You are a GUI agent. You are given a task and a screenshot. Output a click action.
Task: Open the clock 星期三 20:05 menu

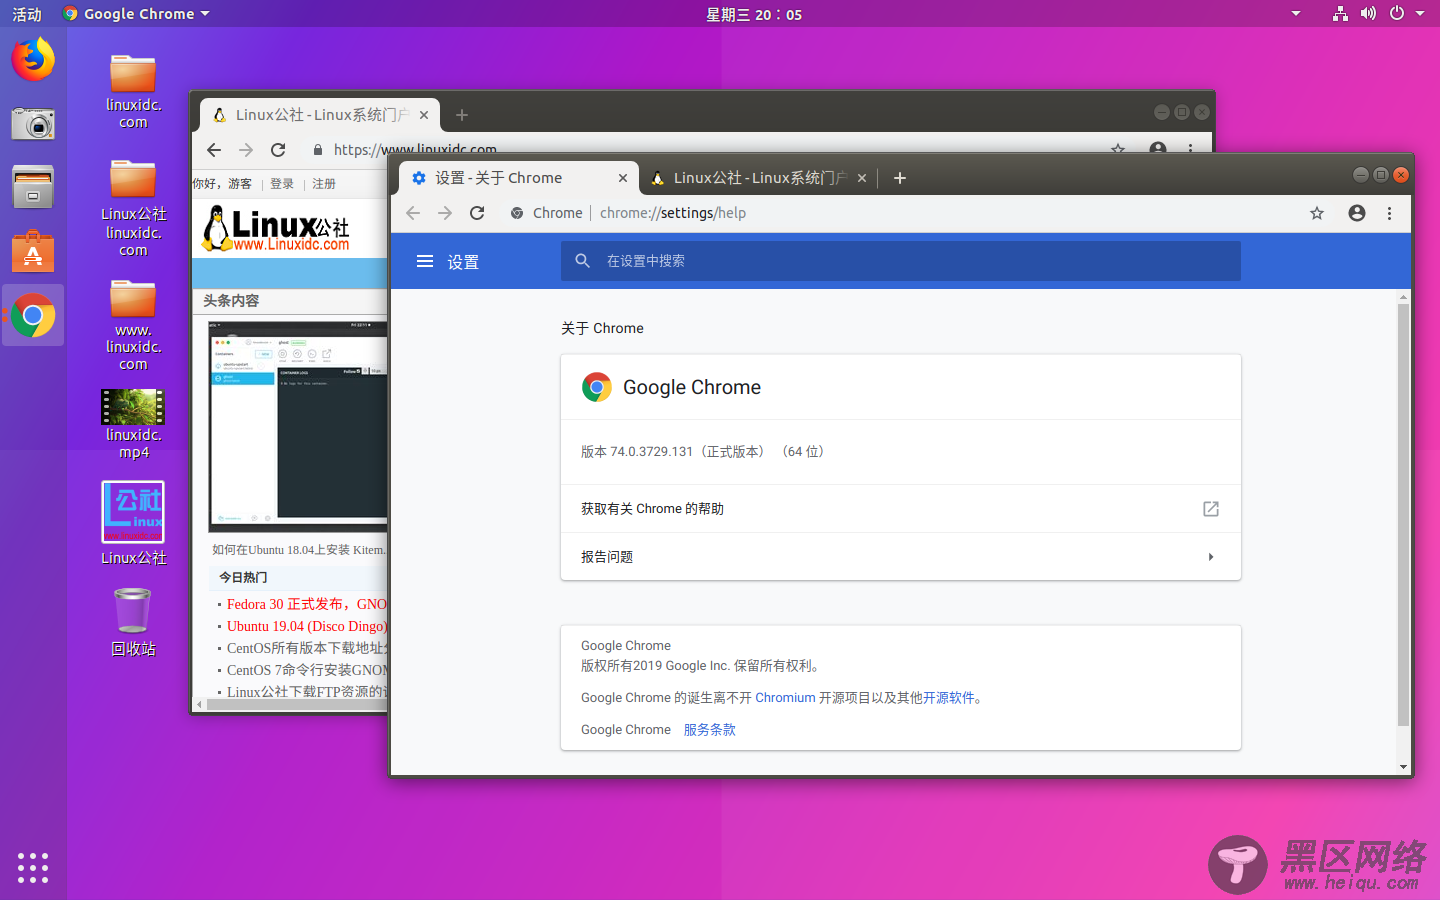click(x=754, y=14)
